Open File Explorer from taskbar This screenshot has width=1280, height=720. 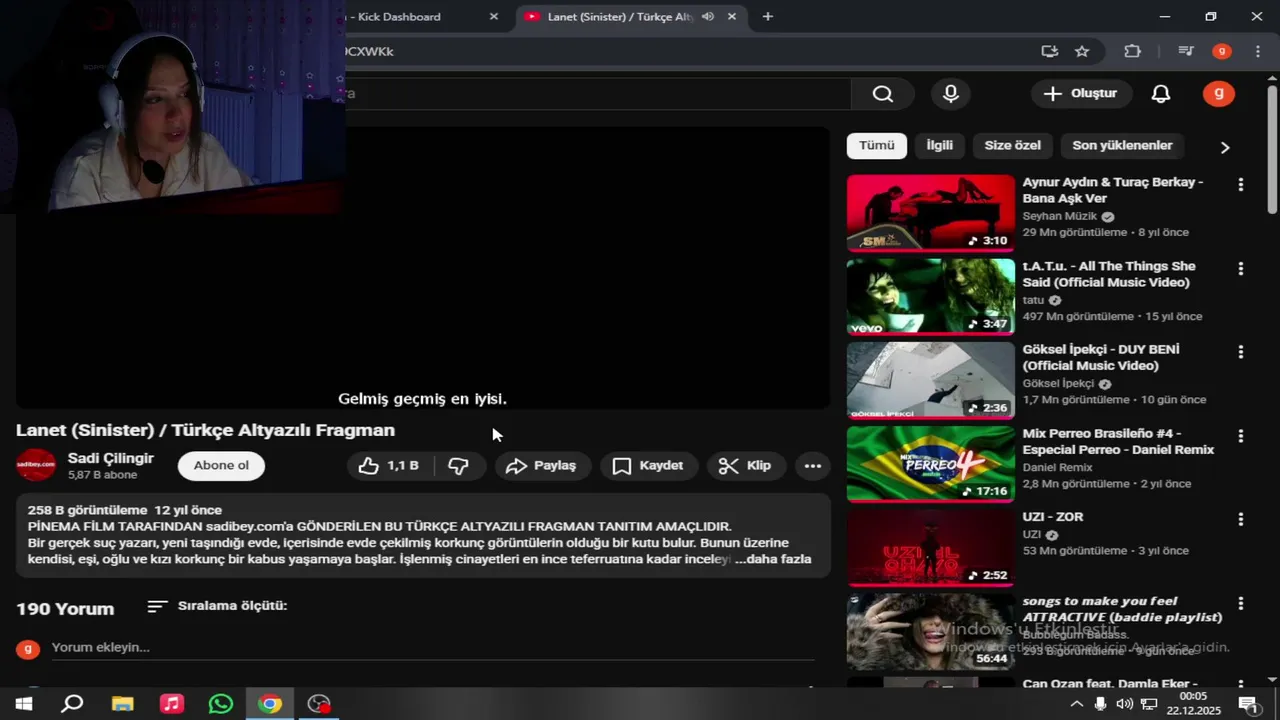point(122,704)
